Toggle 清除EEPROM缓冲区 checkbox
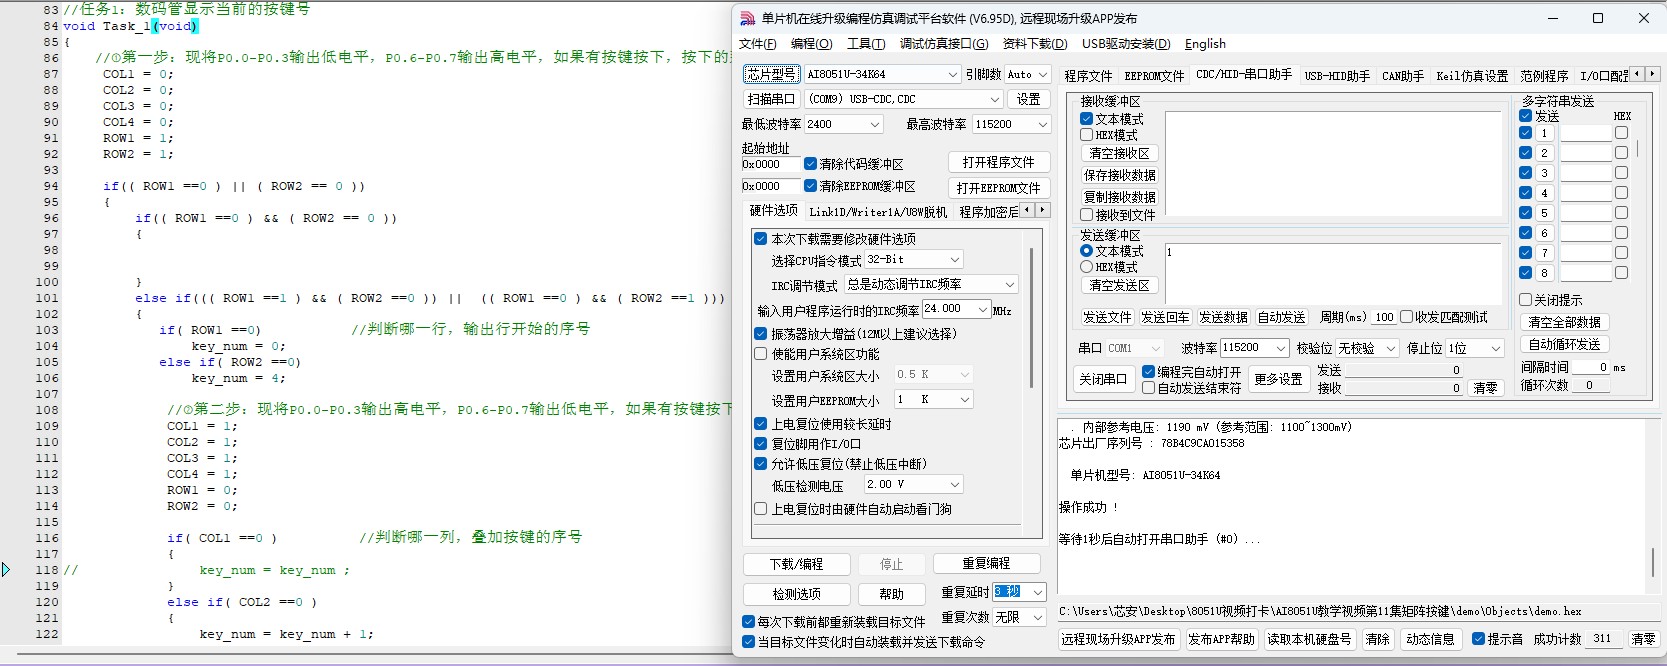The height and width of the screenshot is (666, 1667). click(811, 186)
